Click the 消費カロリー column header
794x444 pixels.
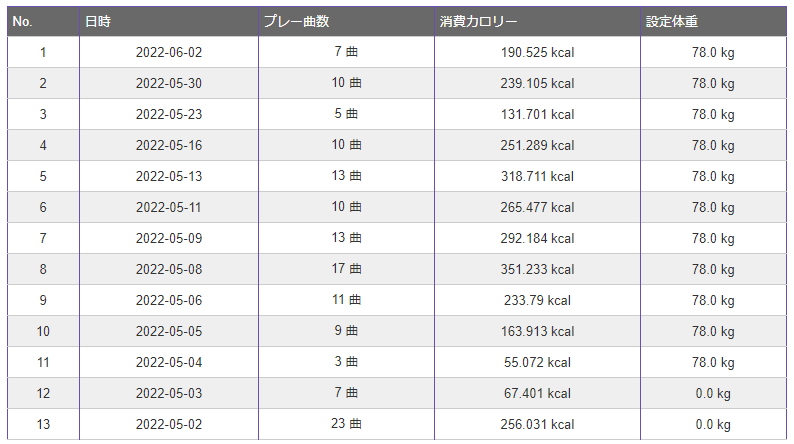[537, 21]
